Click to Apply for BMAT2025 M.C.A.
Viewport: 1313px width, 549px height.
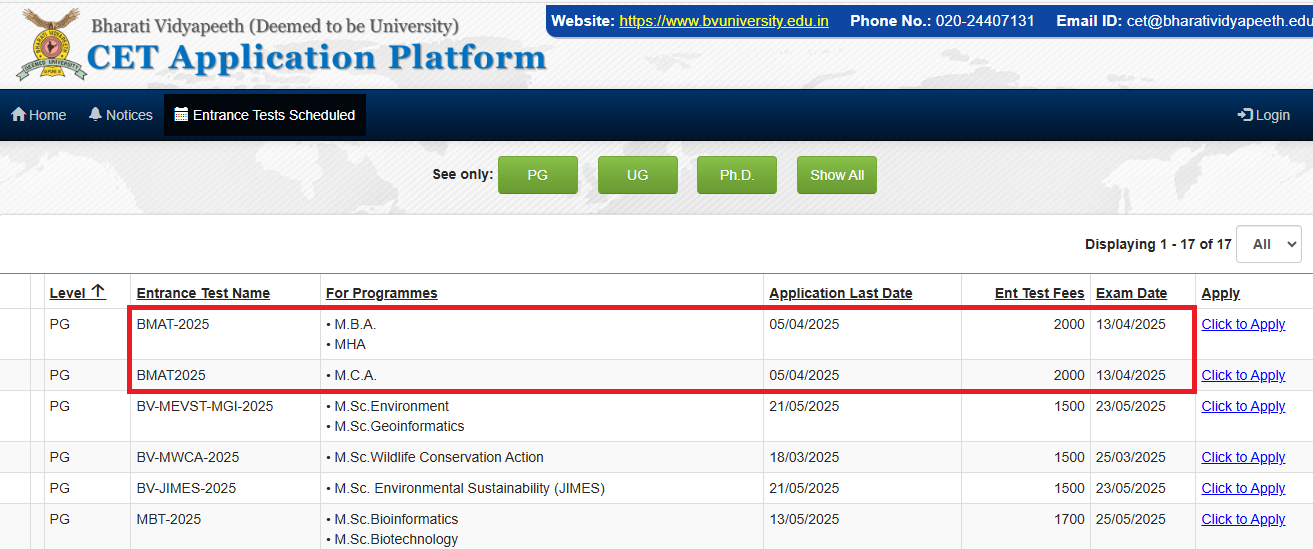point(1243,375)
